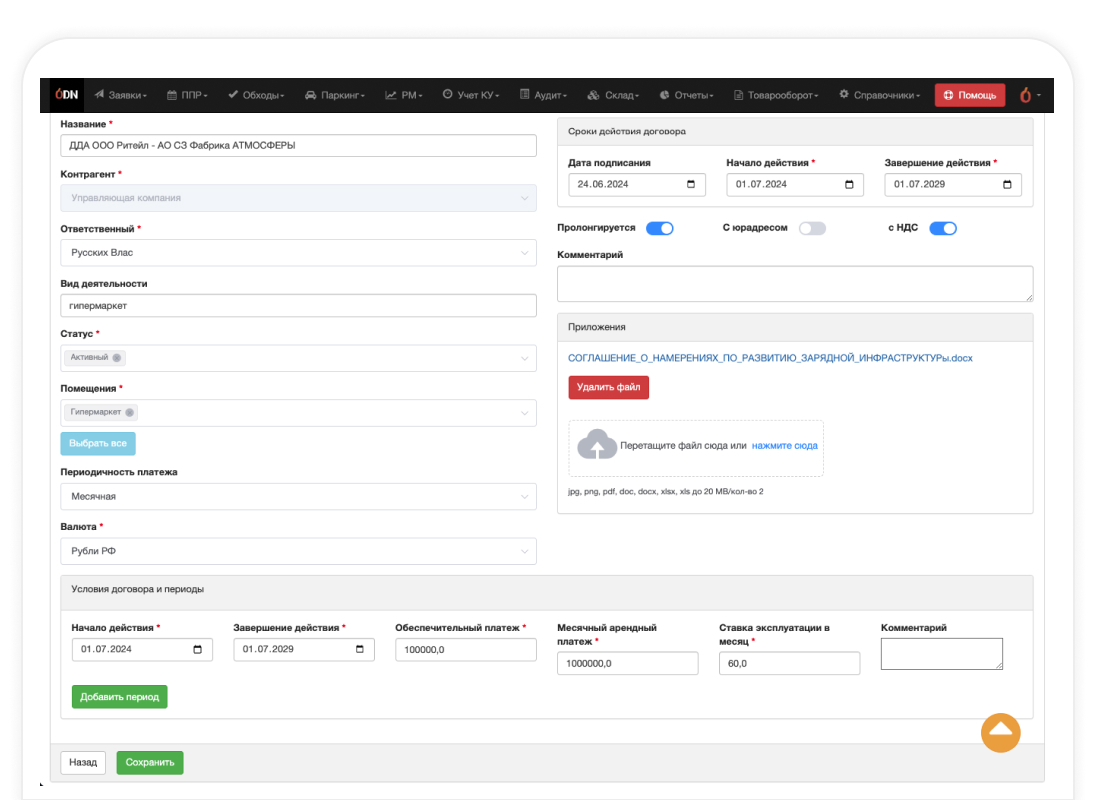
Task: Open calendar picker for top Завершение действия
Action: point(1007,185)
